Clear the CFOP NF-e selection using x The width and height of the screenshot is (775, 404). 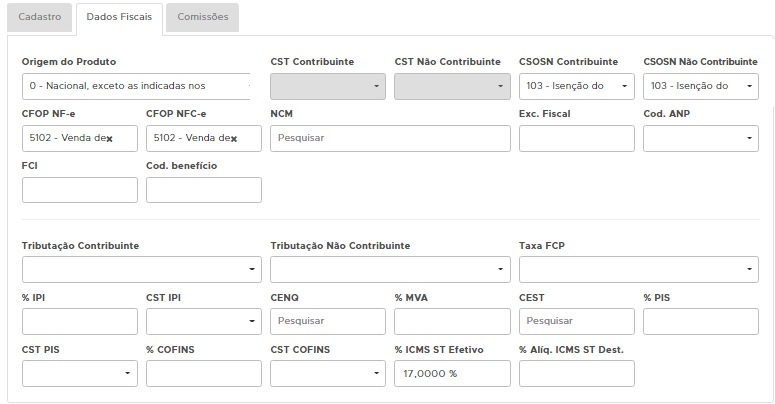(109, 139)
